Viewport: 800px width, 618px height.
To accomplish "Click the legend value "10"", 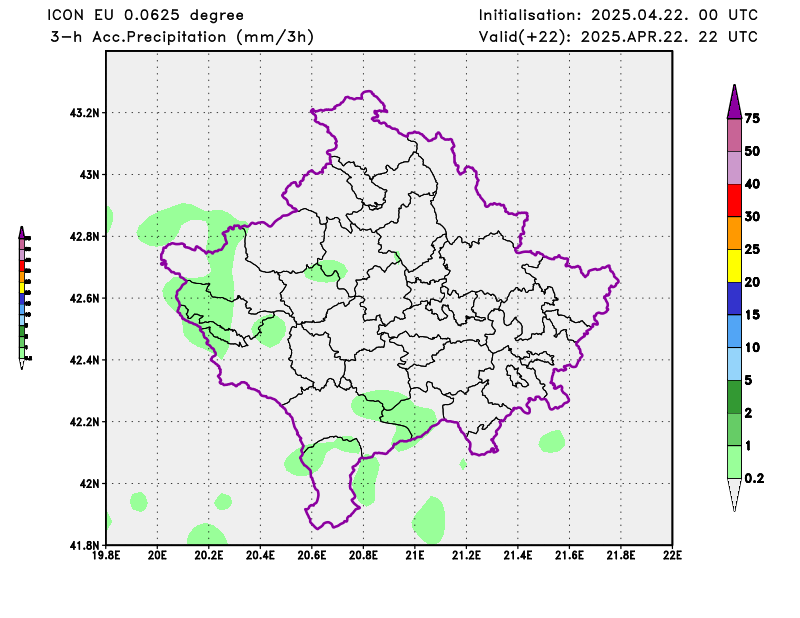I will tap(752, 348).
